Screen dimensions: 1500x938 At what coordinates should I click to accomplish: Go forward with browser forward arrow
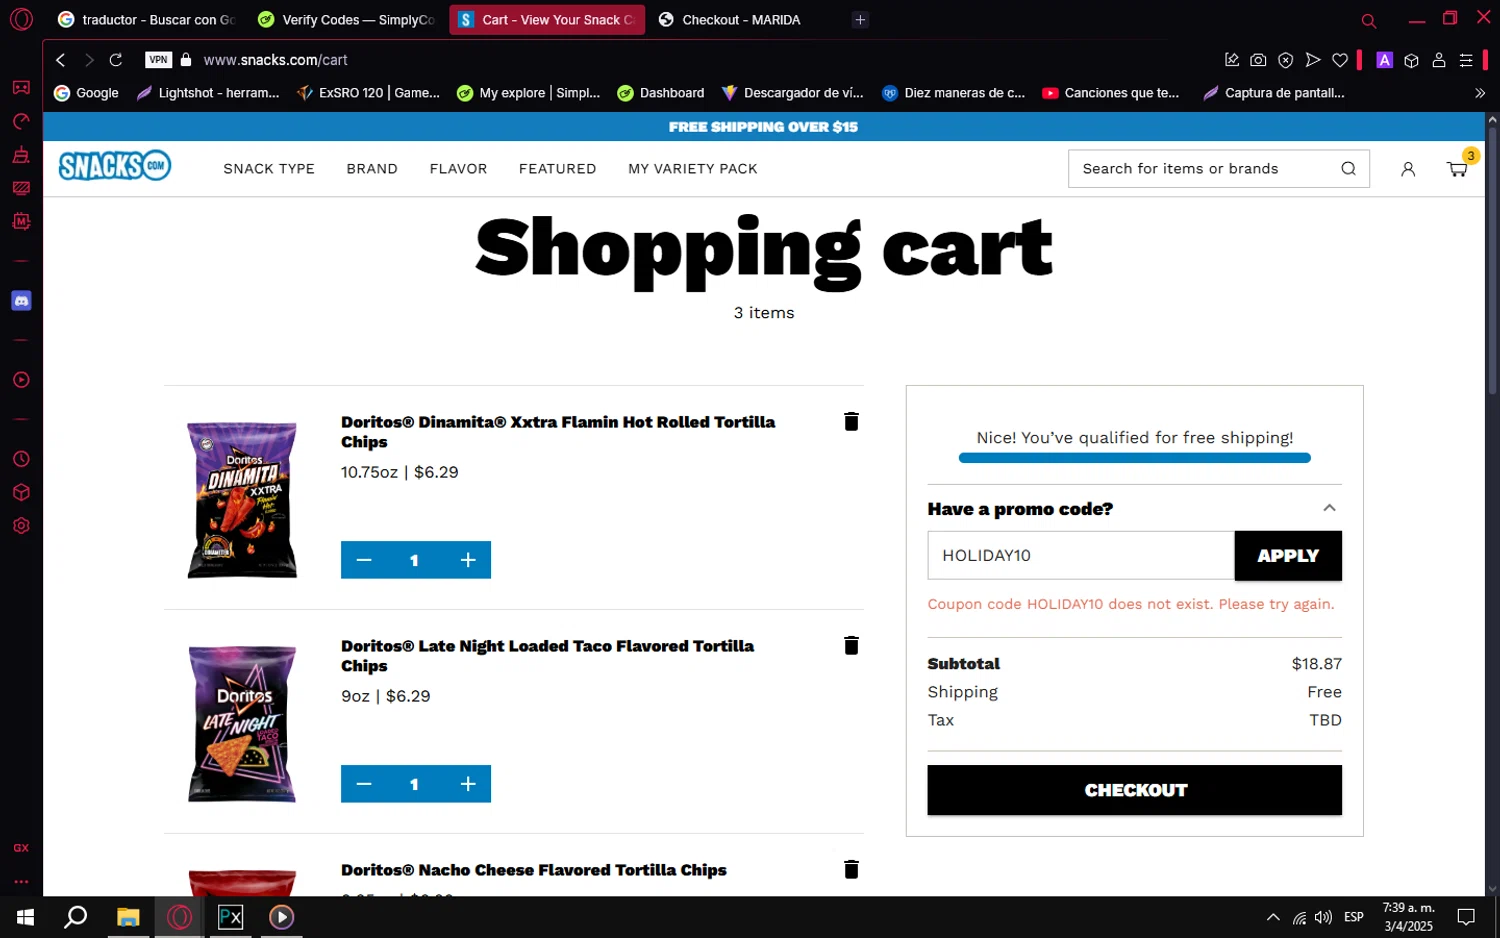tap(89, 60)
